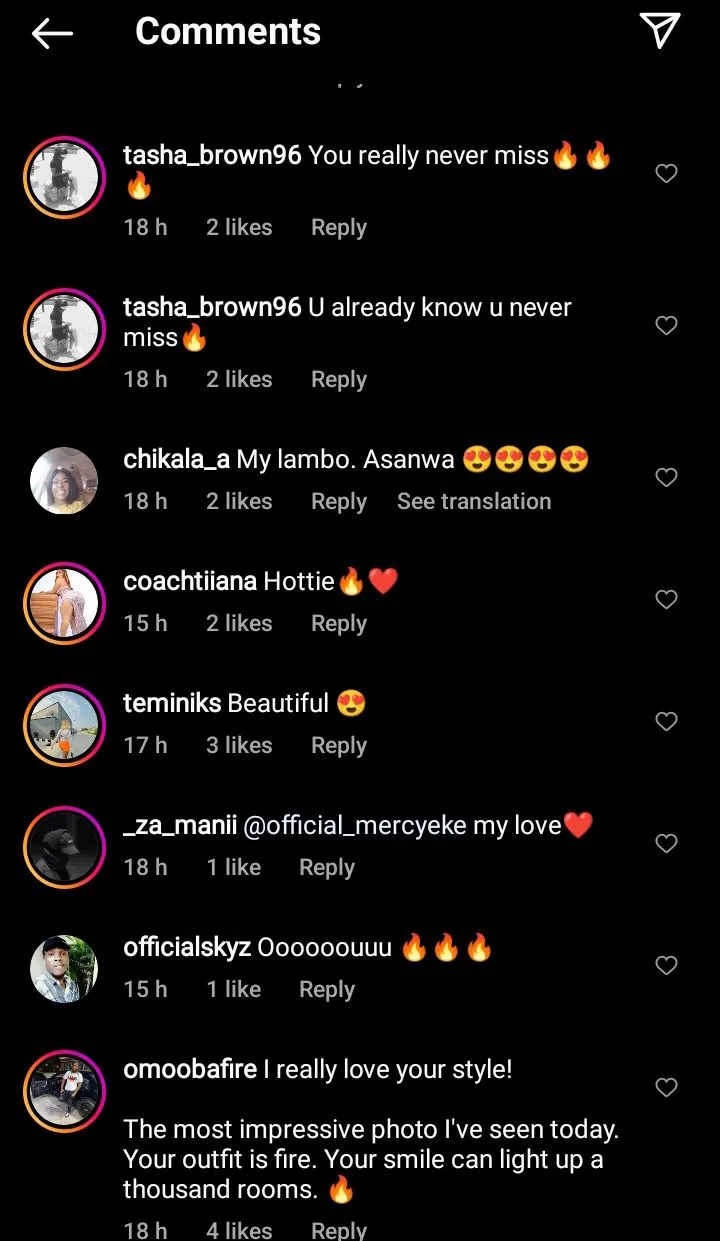
Task: Tap the back arrow to exit Comments
Action: click(x=51, y=33)
